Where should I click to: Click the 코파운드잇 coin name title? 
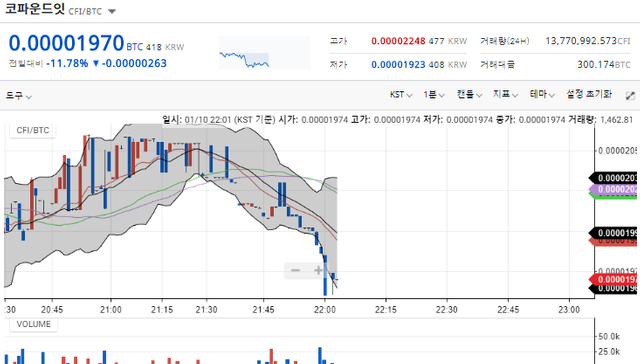click(x=35, y=9)
